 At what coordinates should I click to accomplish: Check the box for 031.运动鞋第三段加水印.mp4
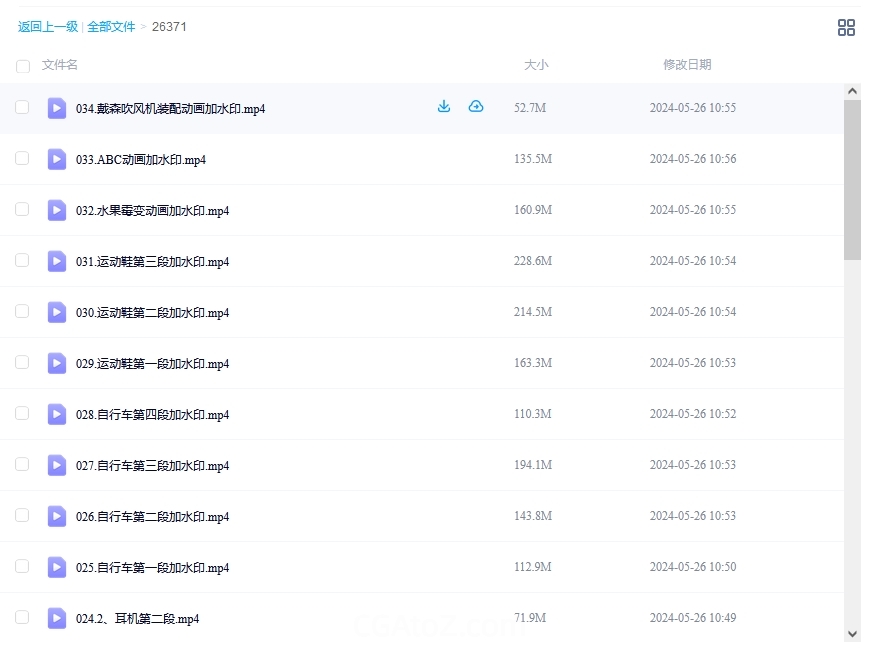(x=22, y=260)
